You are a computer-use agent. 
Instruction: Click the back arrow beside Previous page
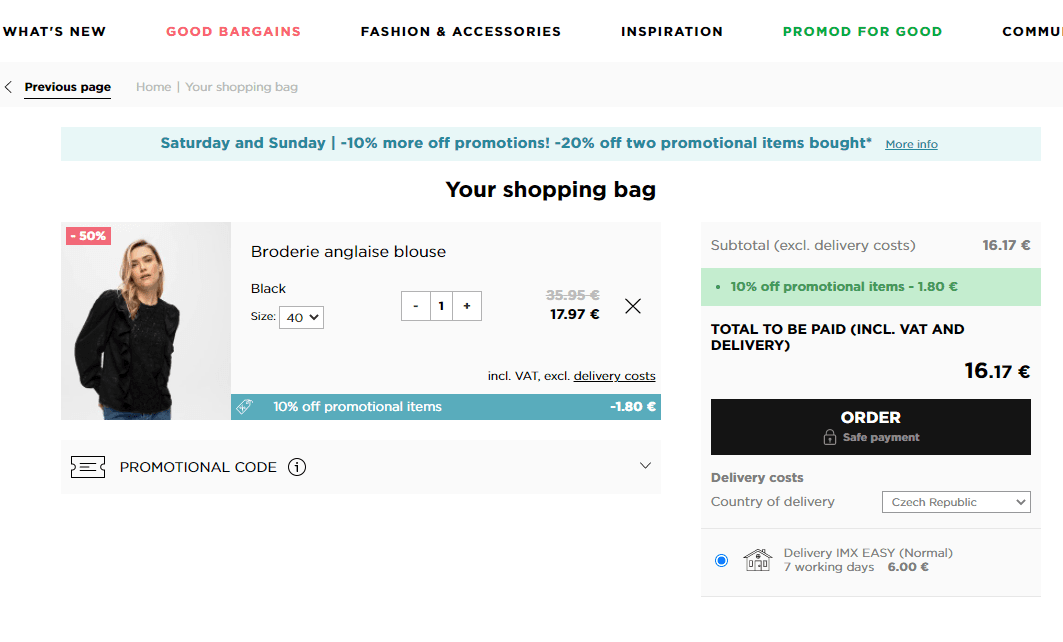[x=8, y=87]
